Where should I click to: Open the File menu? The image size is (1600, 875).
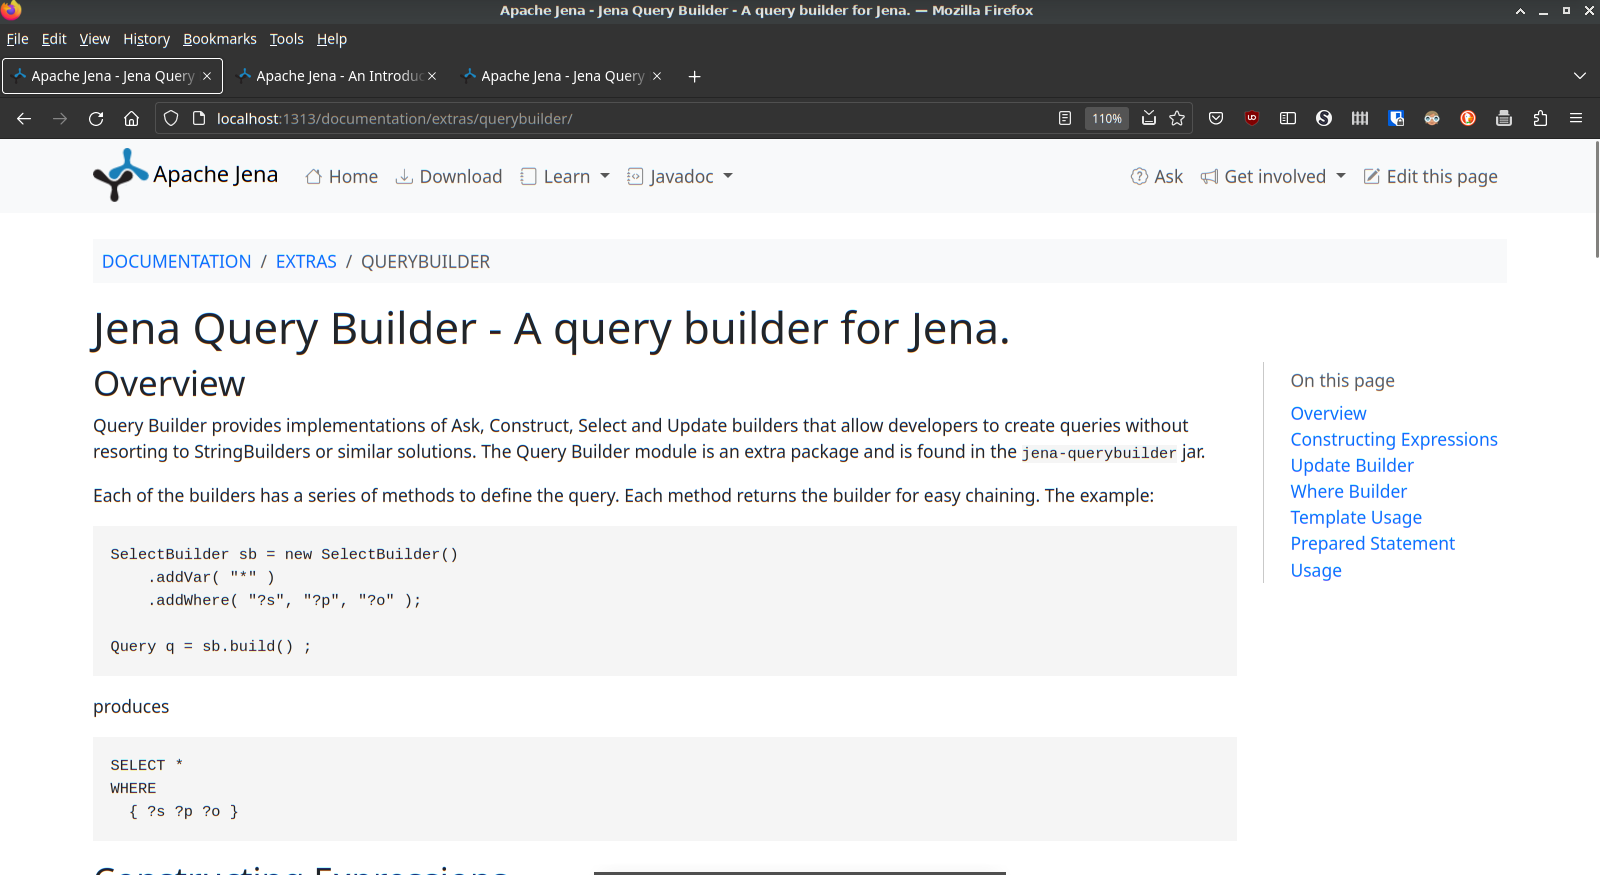[x=18, y=39]
